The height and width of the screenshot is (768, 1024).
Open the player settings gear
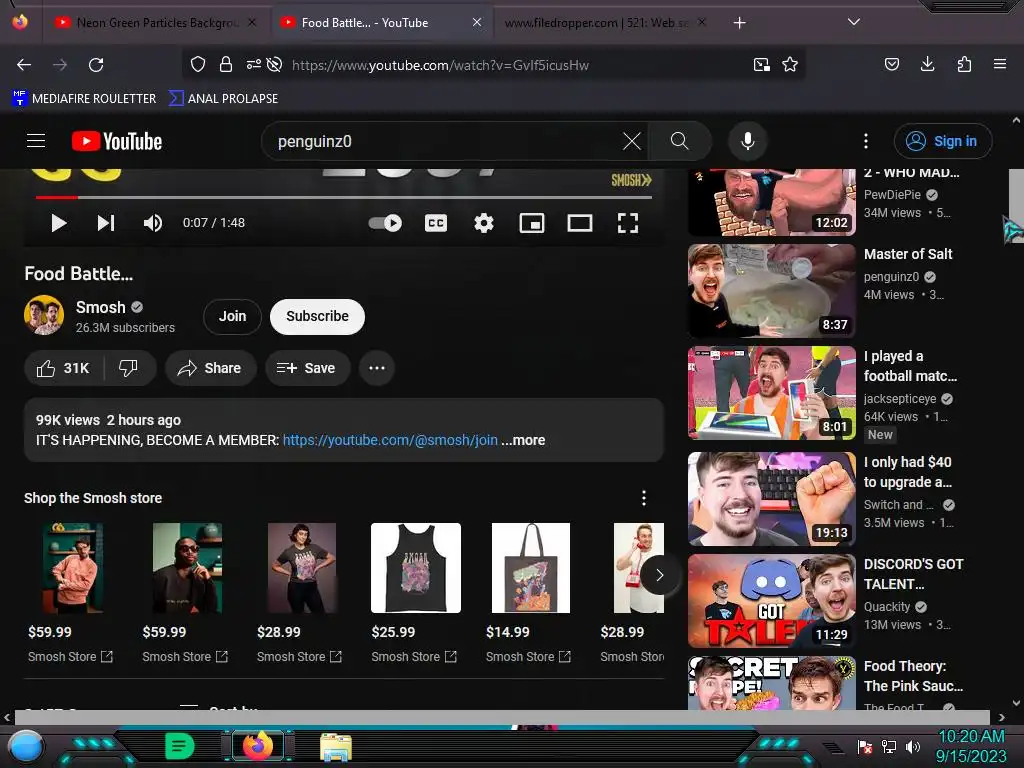[x=484, y=223]
